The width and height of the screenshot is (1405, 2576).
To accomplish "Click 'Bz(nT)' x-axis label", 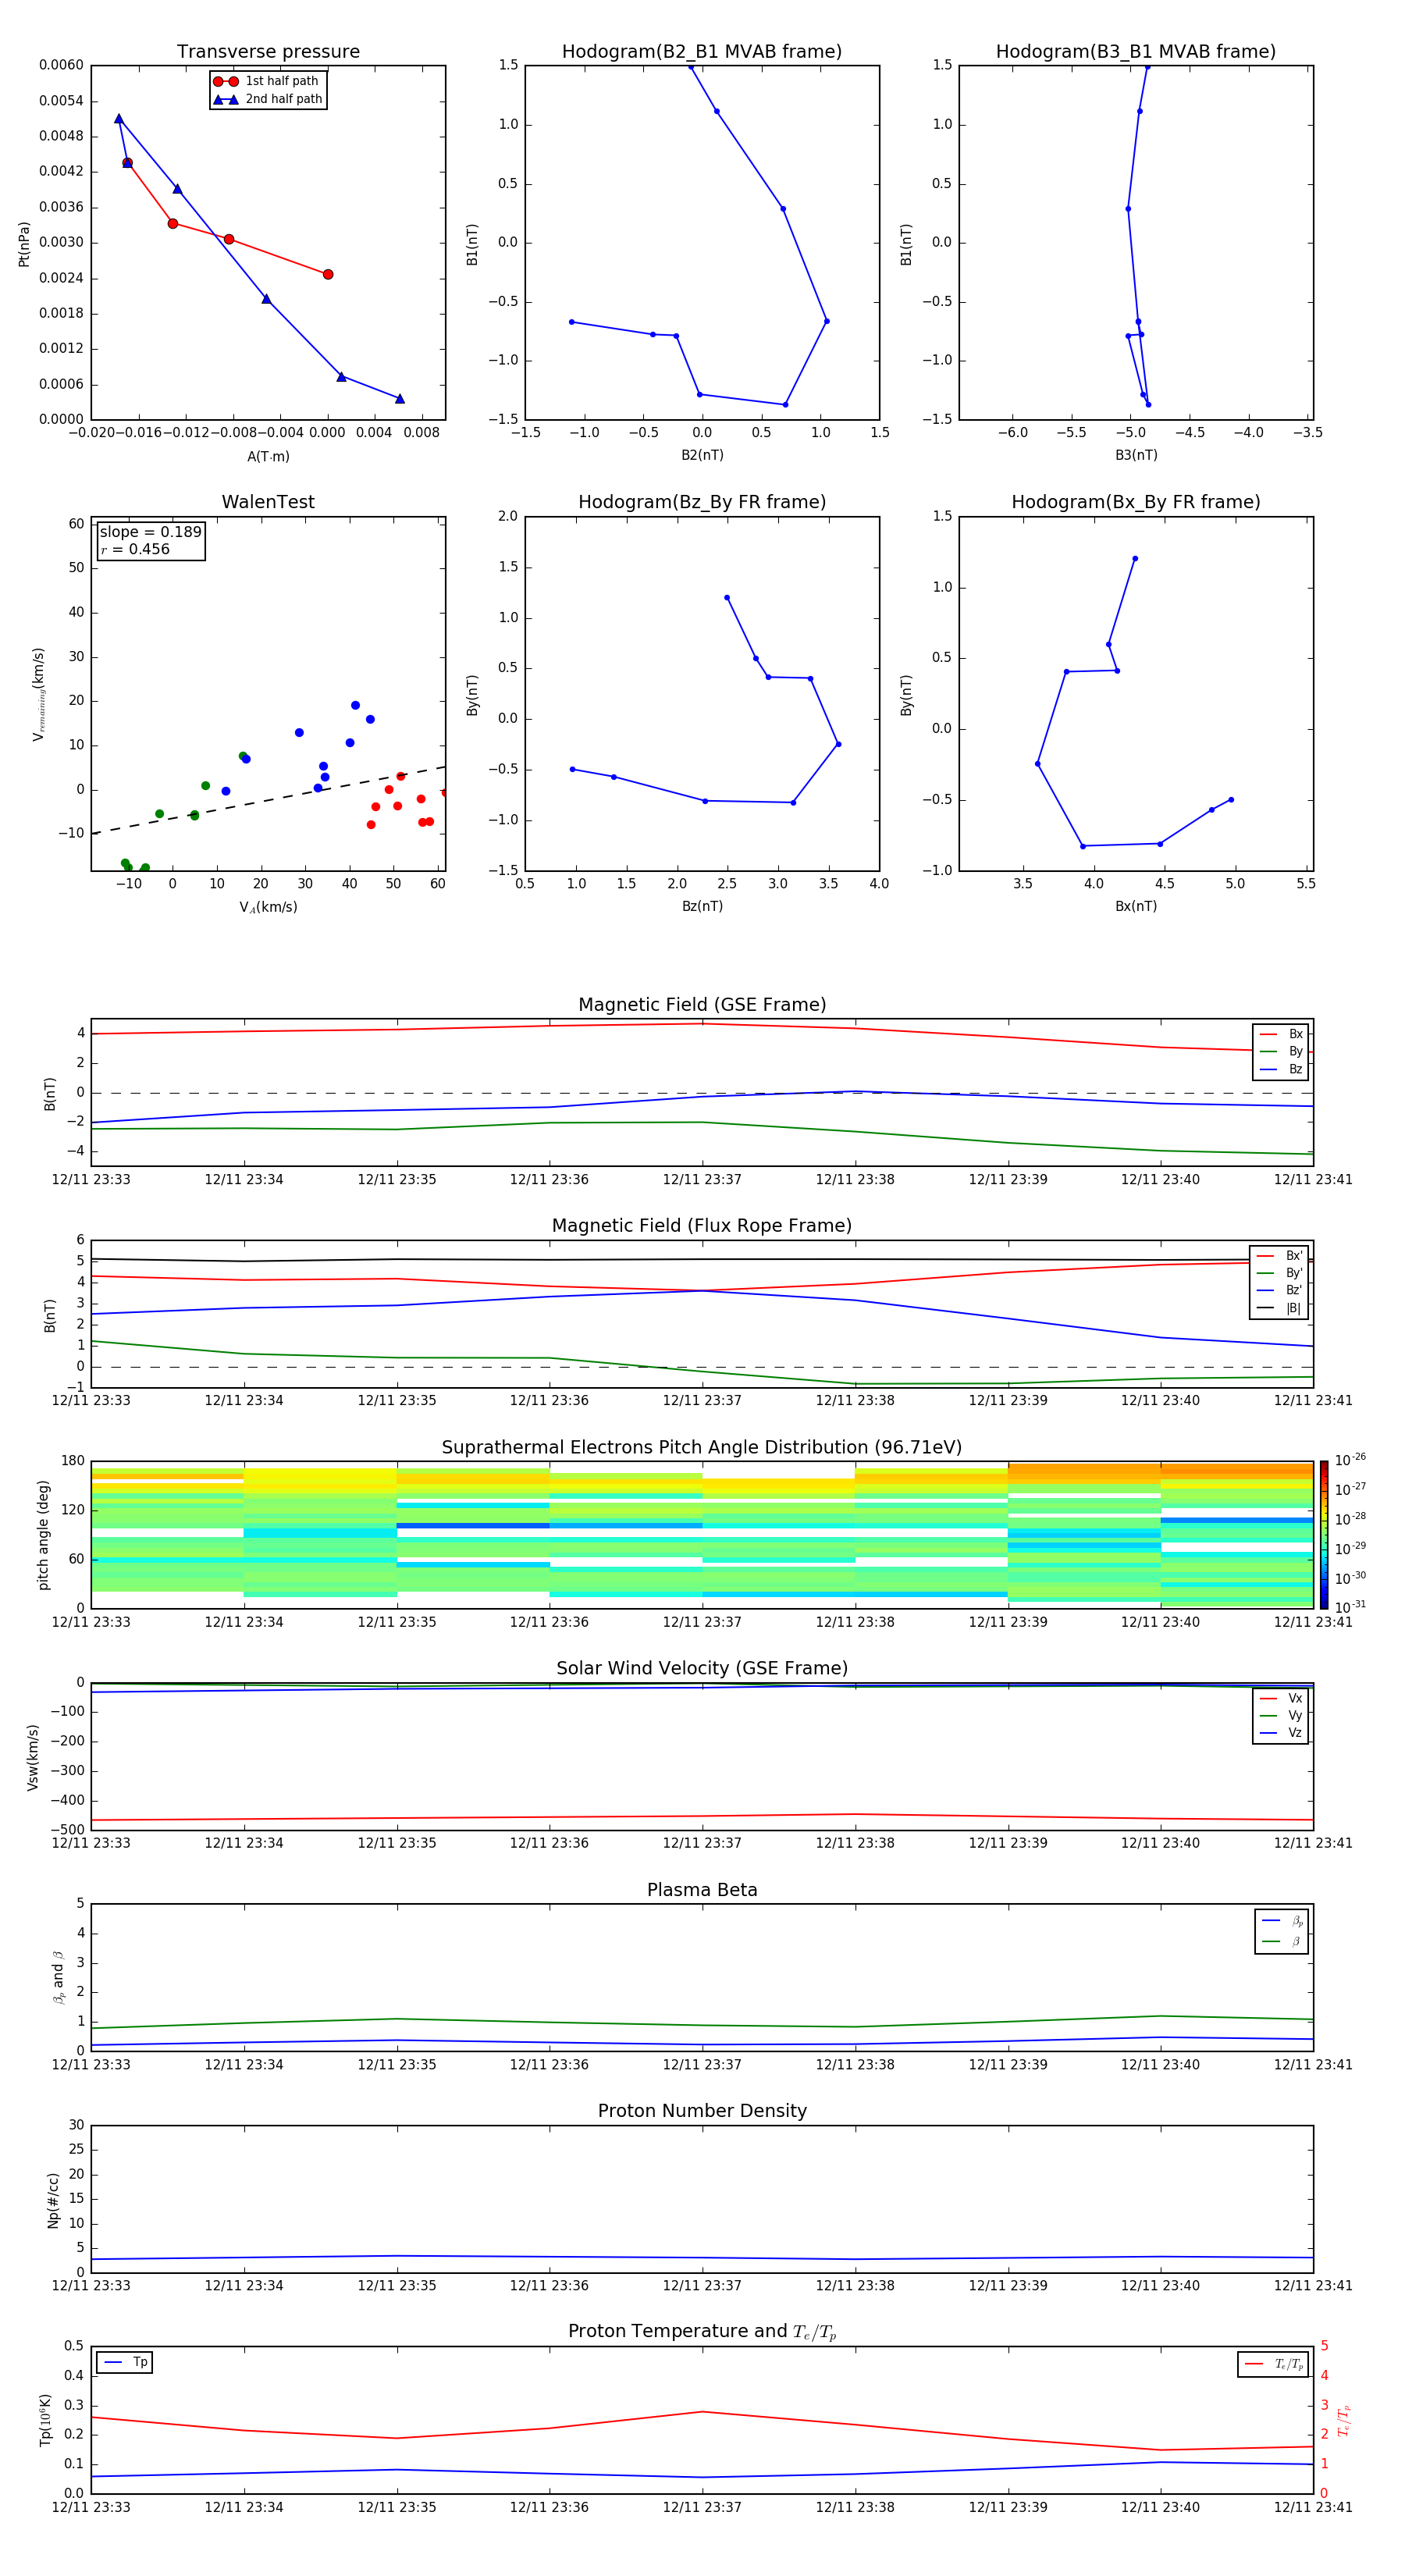I will [702, 906].
